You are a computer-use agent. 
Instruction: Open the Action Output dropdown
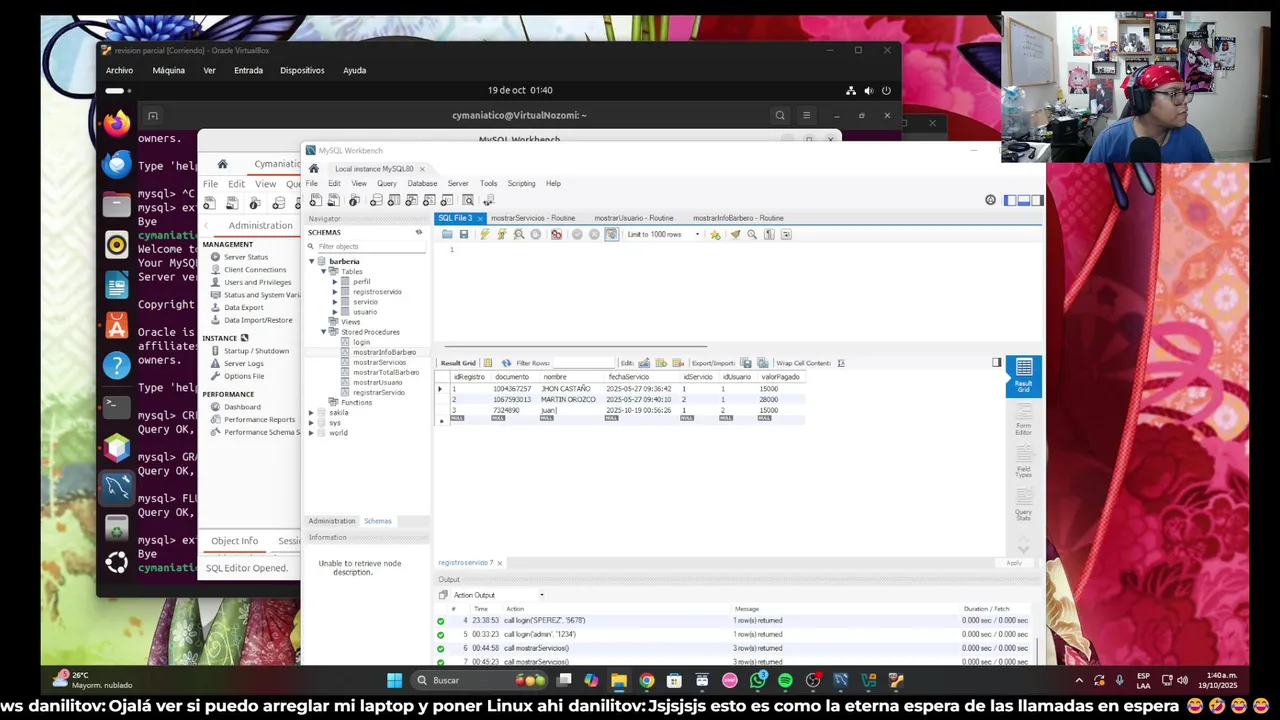tap(499, 595)
